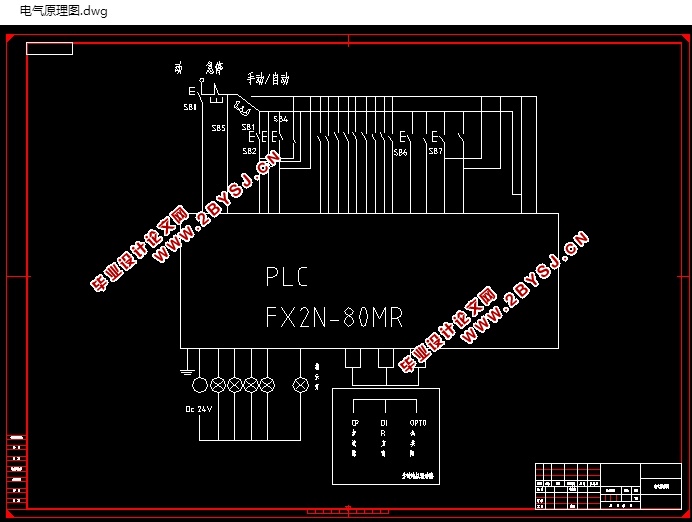Select the SB2 pushbutton label

click(249, 151)
